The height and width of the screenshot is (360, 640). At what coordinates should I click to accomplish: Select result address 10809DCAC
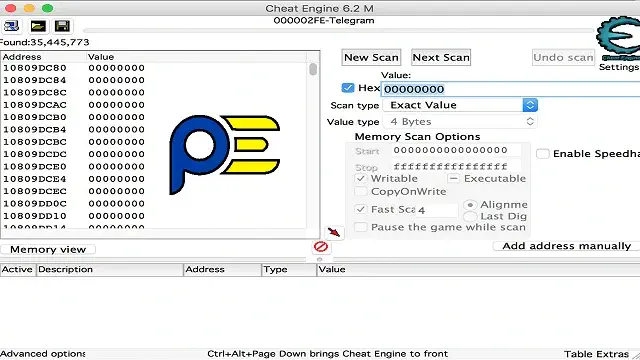coord(35,105)
